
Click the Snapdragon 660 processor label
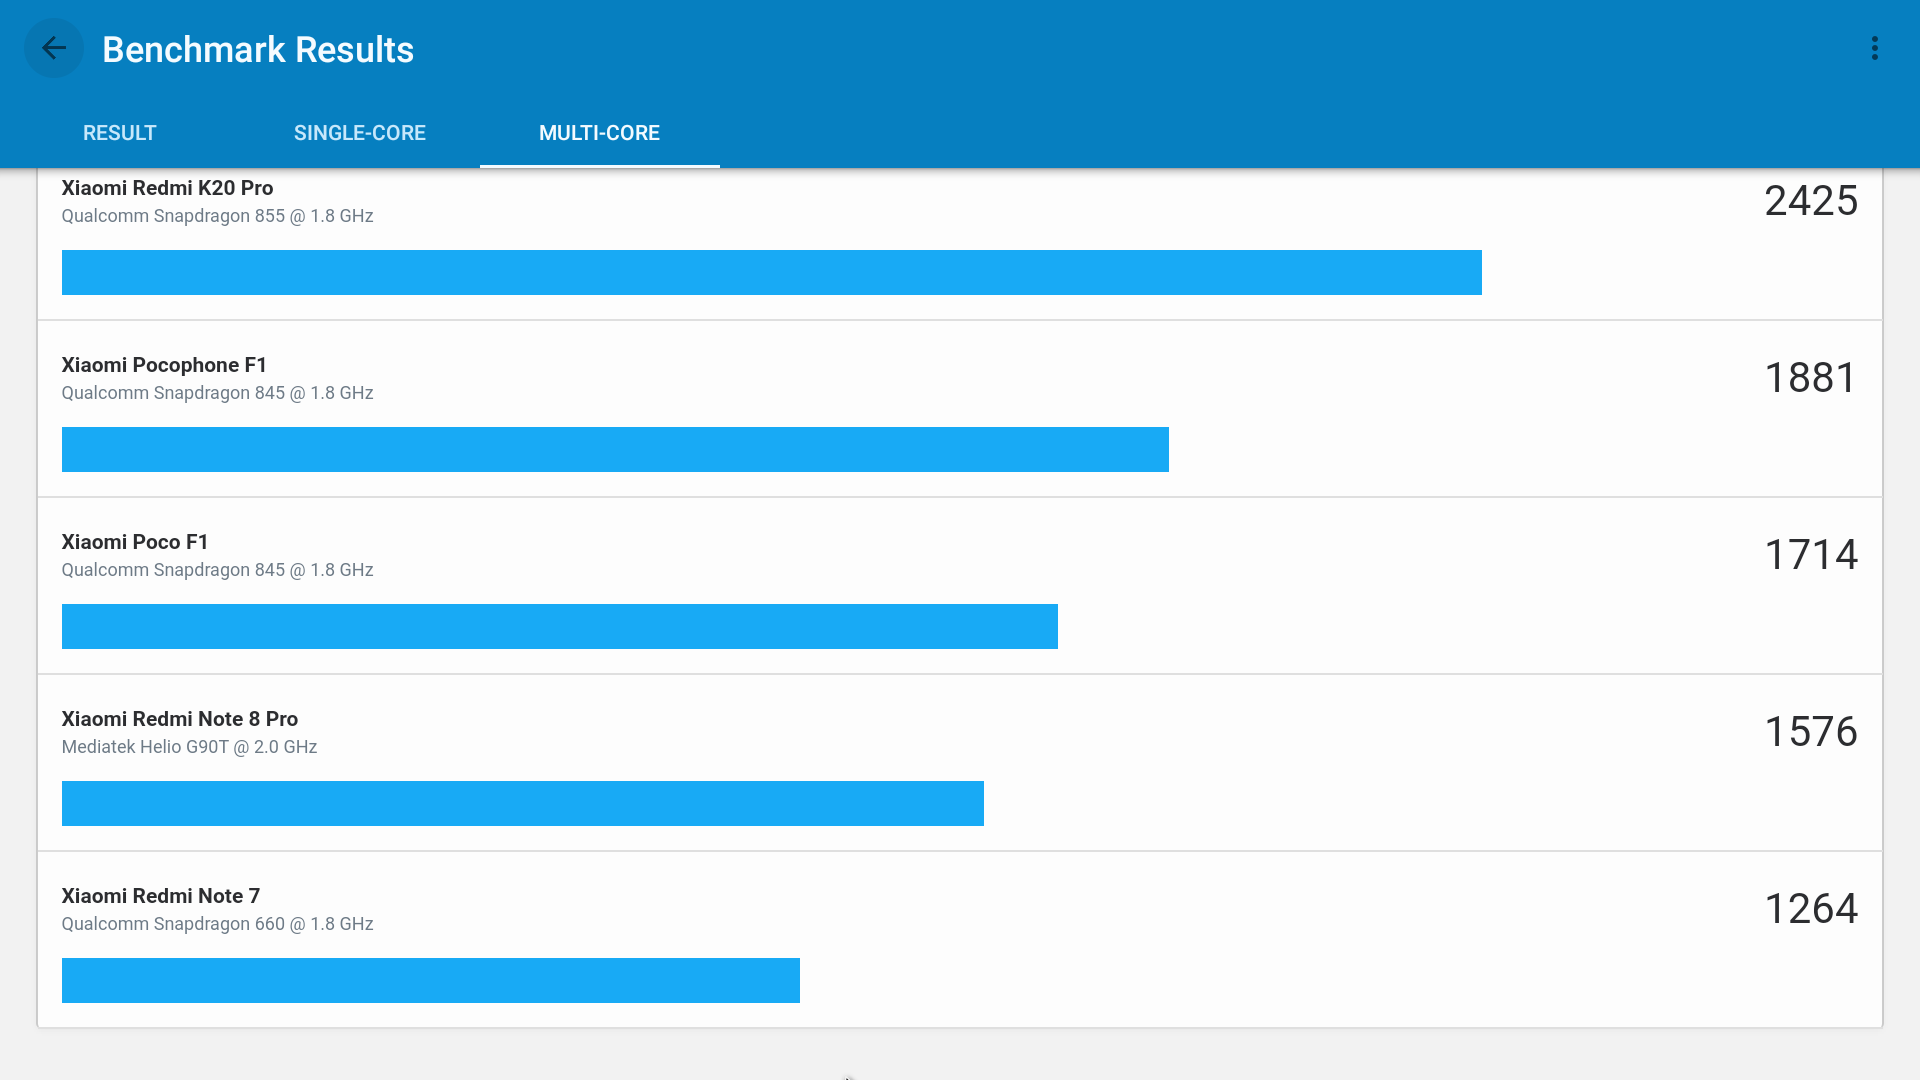[x=217, y=924]
